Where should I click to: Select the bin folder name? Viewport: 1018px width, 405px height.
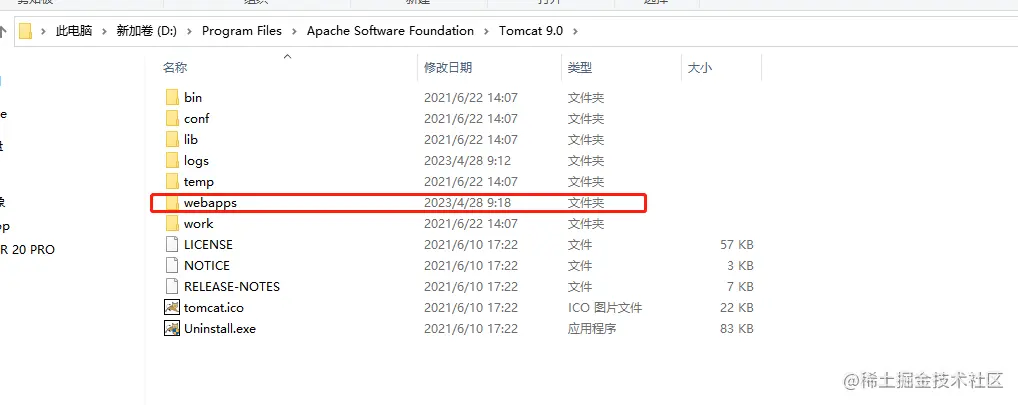(x=193, y=97)
